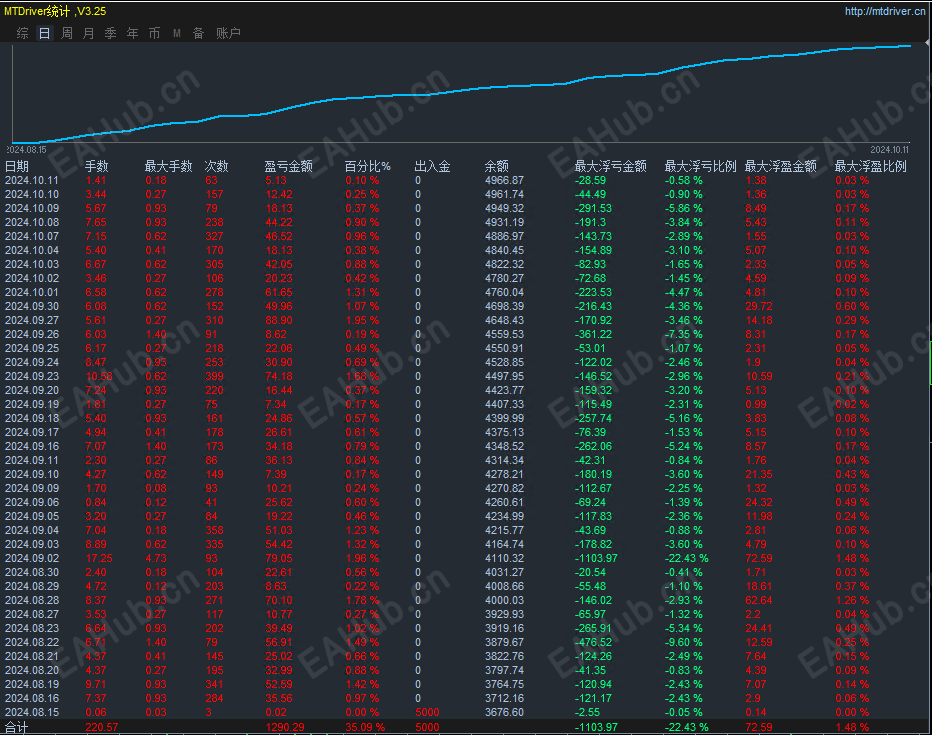Click the 手数 column header
The height and width of the screenshot is (735, 932).
click(96, 166)
